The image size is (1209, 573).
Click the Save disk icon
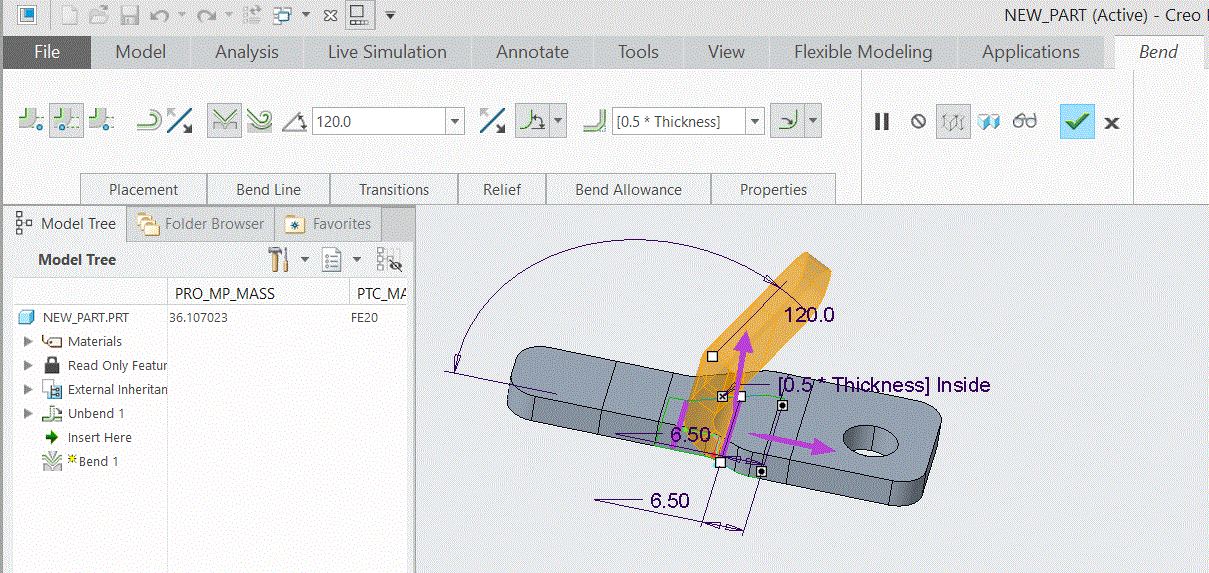tap(129, 15)
